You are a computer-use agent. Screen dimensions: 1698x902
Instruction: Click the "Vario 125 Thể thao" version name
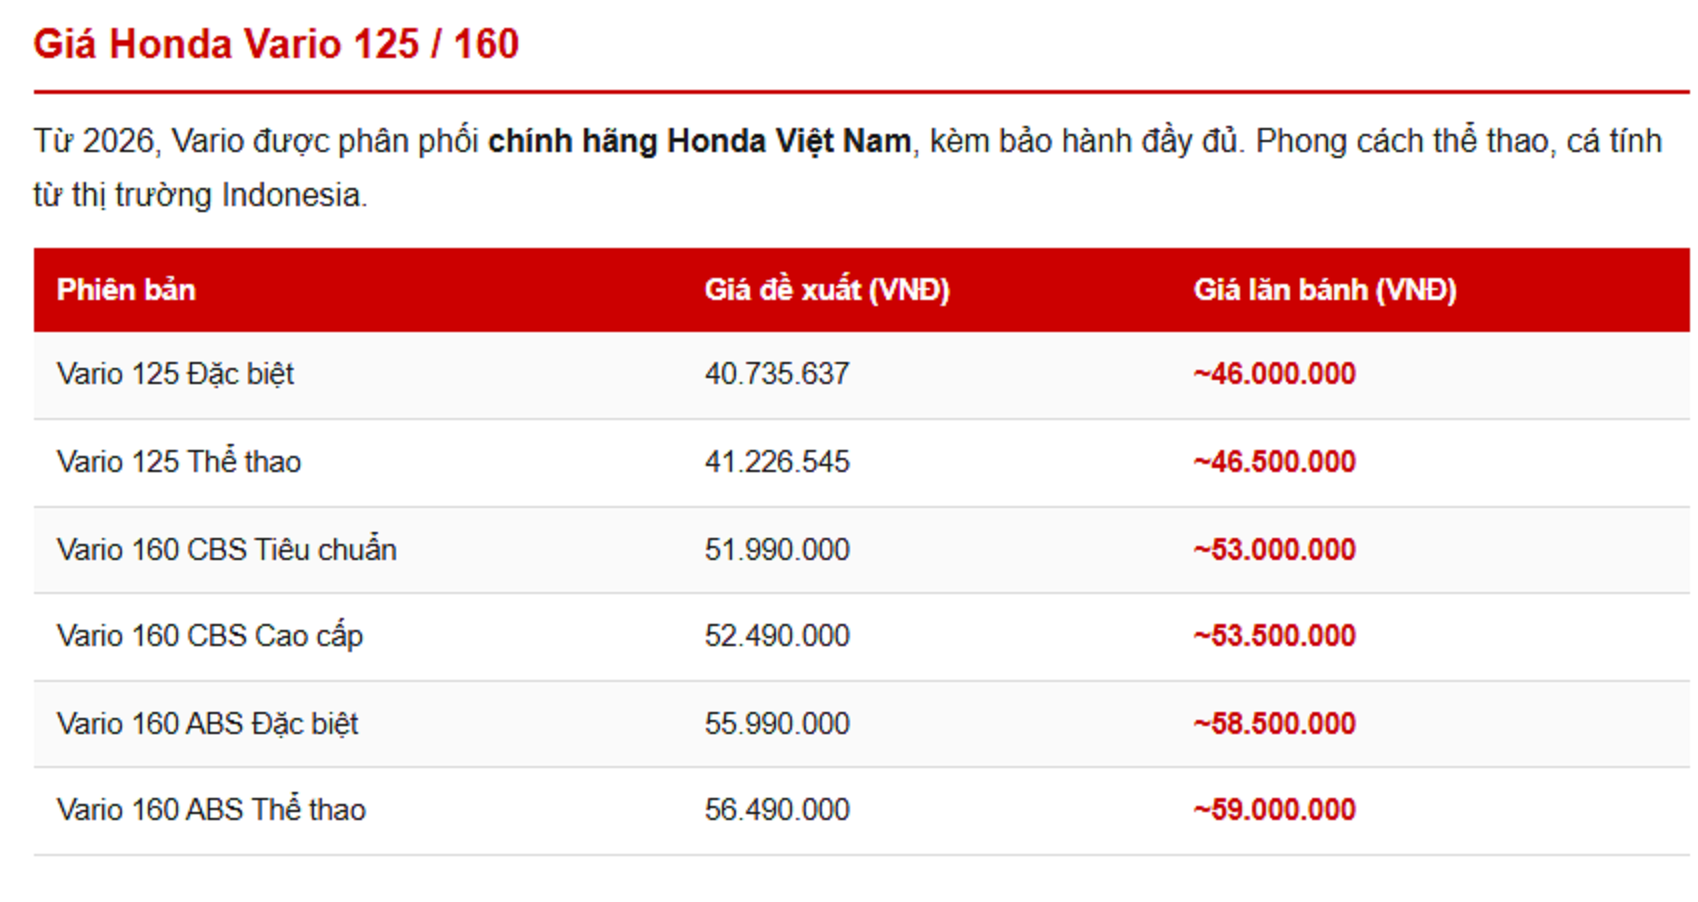pyautogui.click(x=179, y=462)
